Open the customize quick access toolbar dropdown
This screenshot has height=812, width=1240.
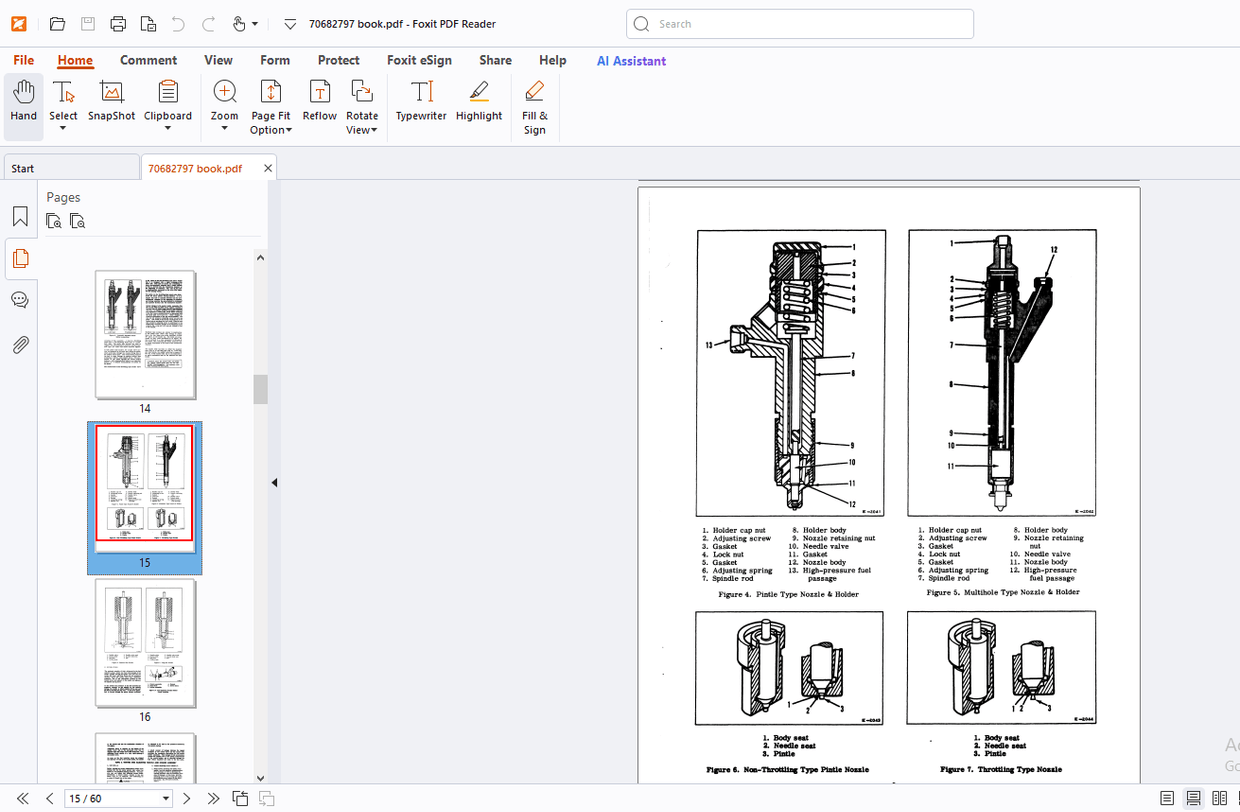pos(290,24)
